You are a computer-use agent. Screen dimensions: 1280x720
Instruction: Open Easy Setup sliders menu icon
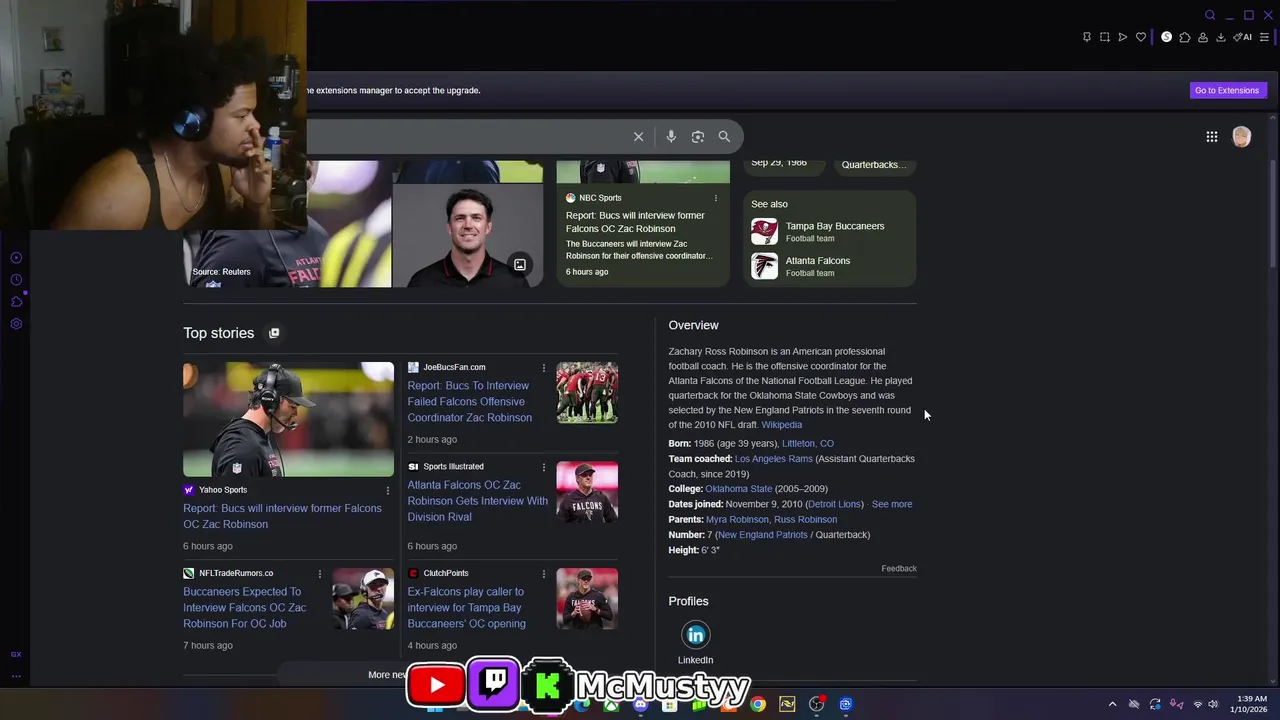[x=1264, y=37]
